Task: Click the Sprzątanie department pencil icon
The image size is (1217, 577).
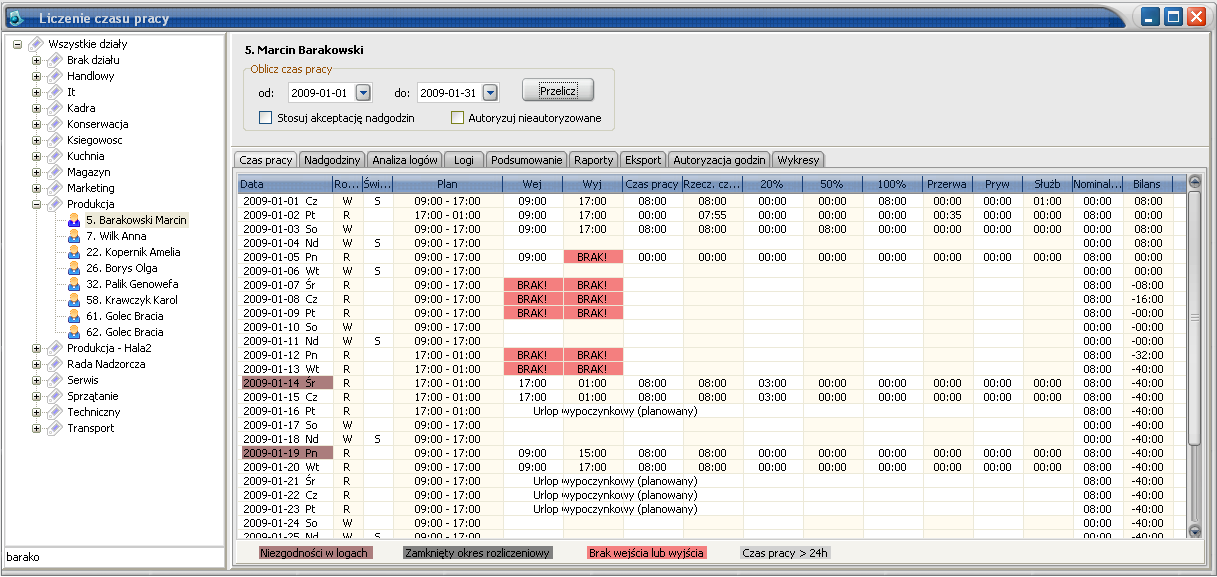Action: [55, 396]
